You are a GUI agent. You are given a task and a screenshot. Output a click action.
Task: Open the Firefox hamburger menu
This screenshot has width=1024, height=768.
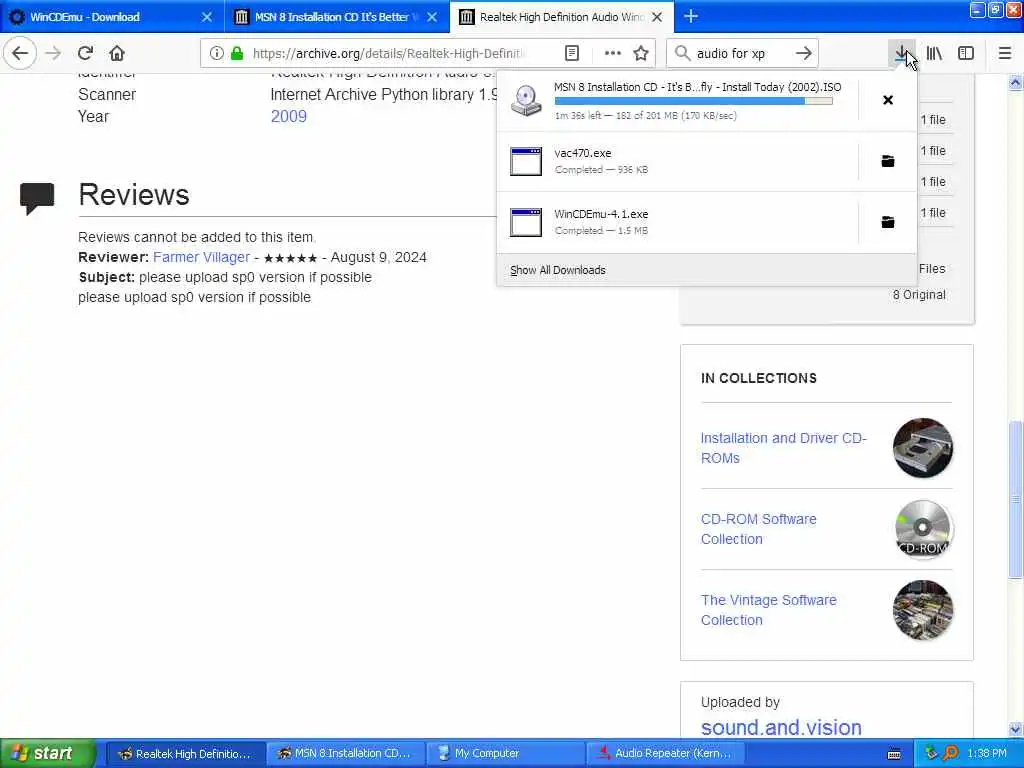[1005, 54]
